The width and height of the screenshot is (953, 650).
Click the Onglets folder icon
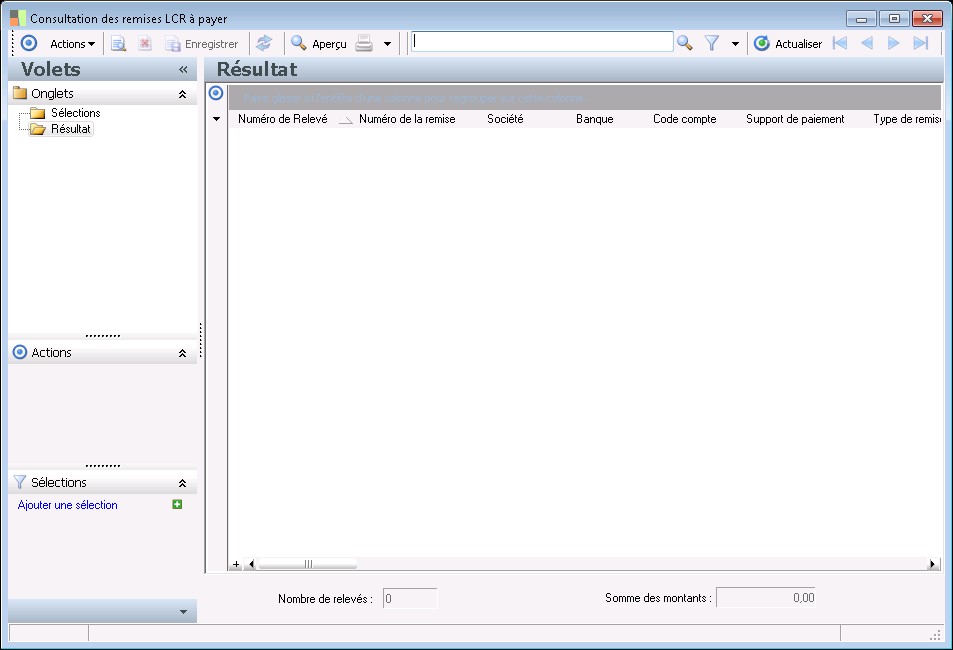pos(20,93)
